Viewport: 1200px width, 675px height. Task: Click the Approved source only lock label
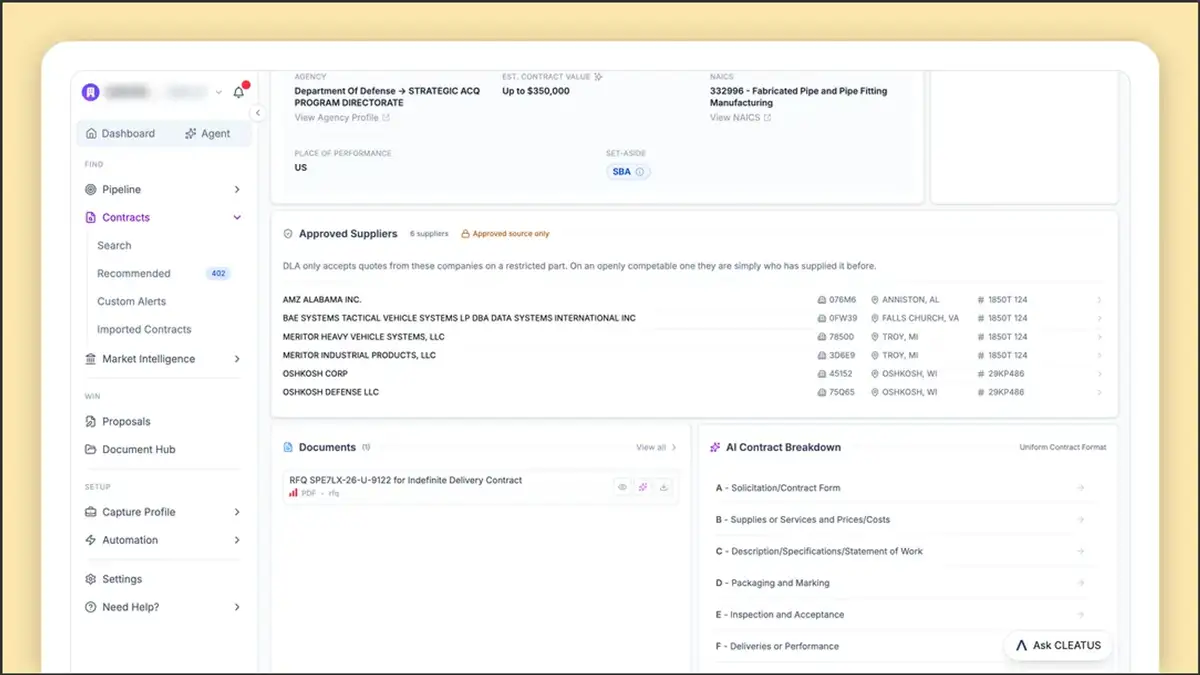click(x=505, y=234)
